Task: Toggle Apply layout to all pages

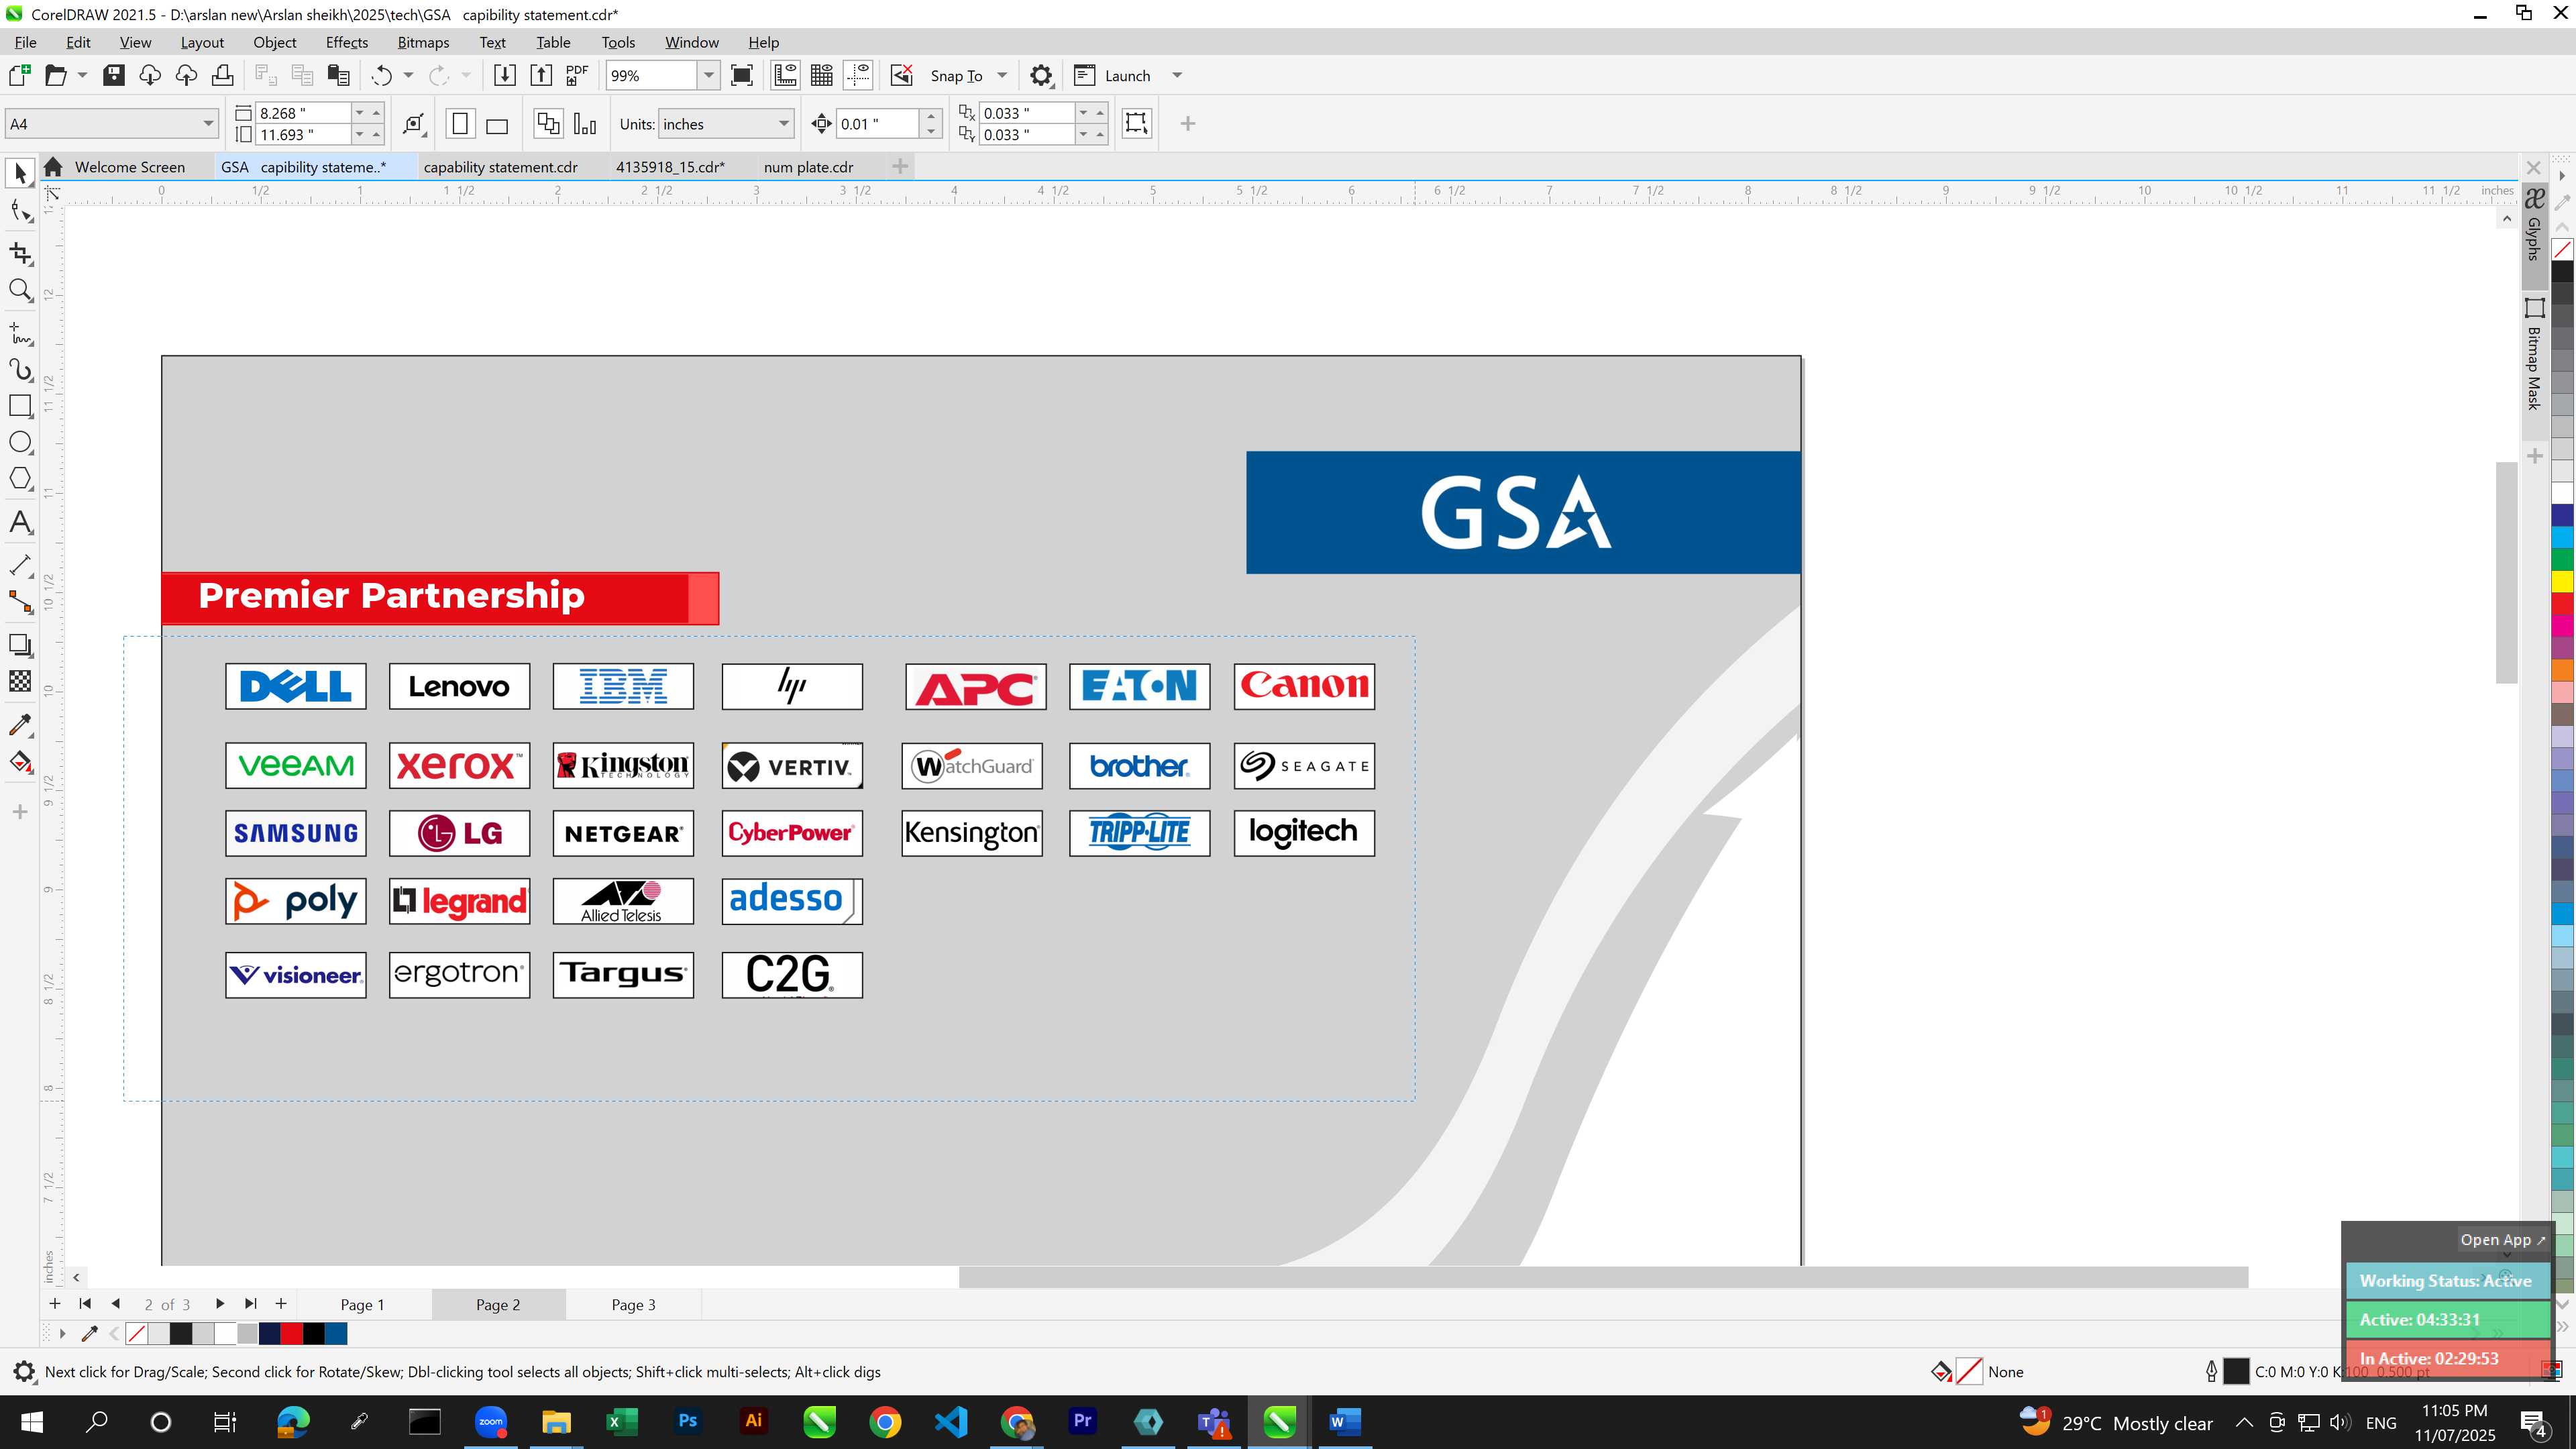Action: coord(548,124)
